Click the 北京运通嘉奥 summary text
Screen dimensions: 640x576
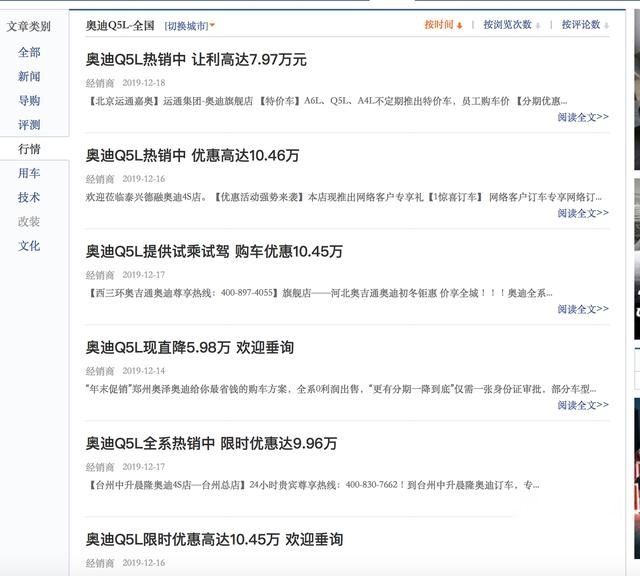pyautogui.click(x=327, y=101)
